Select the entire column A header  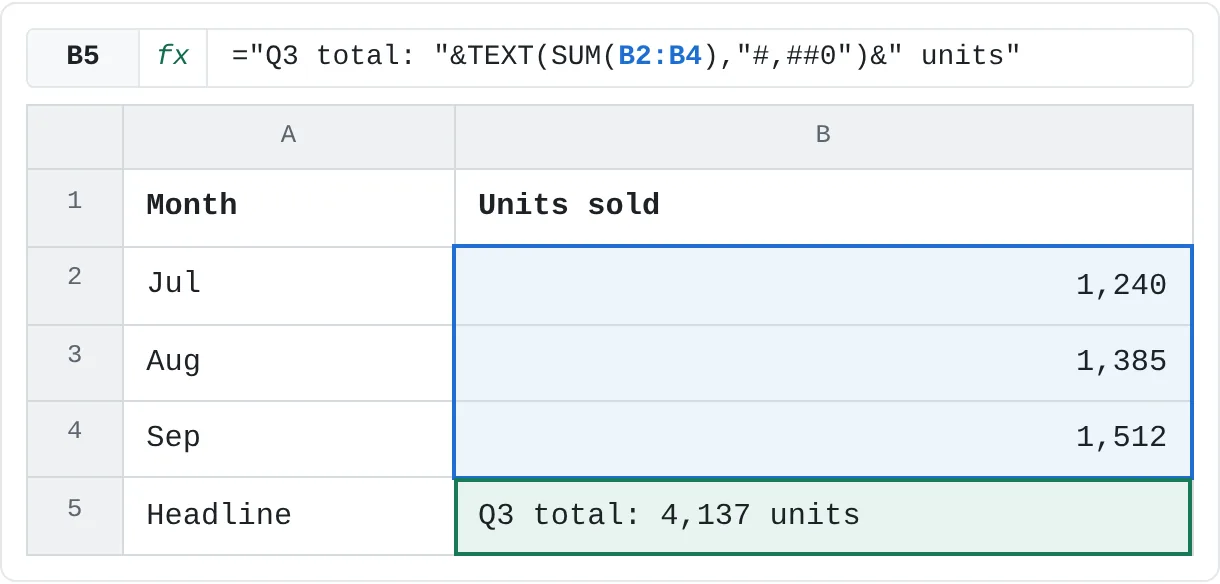(289, 137)
